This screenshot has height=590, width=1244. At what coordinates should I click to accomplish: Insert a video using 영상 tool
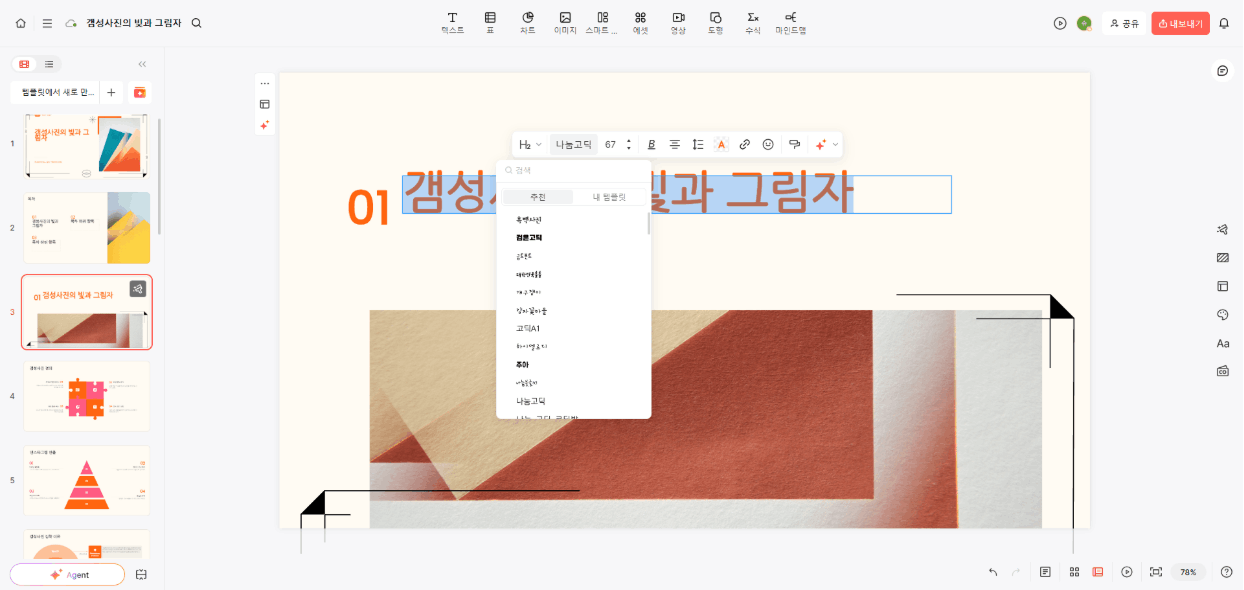pyautogui.click(x=678, y=23)
